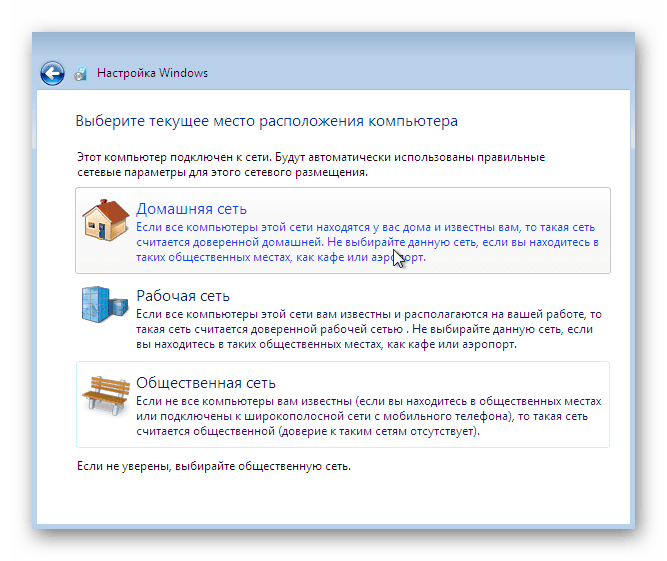Click the heading 'Выберите текущее место расположения компьютера'
This screenshot has width=667, height=561.
tap(267, 121)
